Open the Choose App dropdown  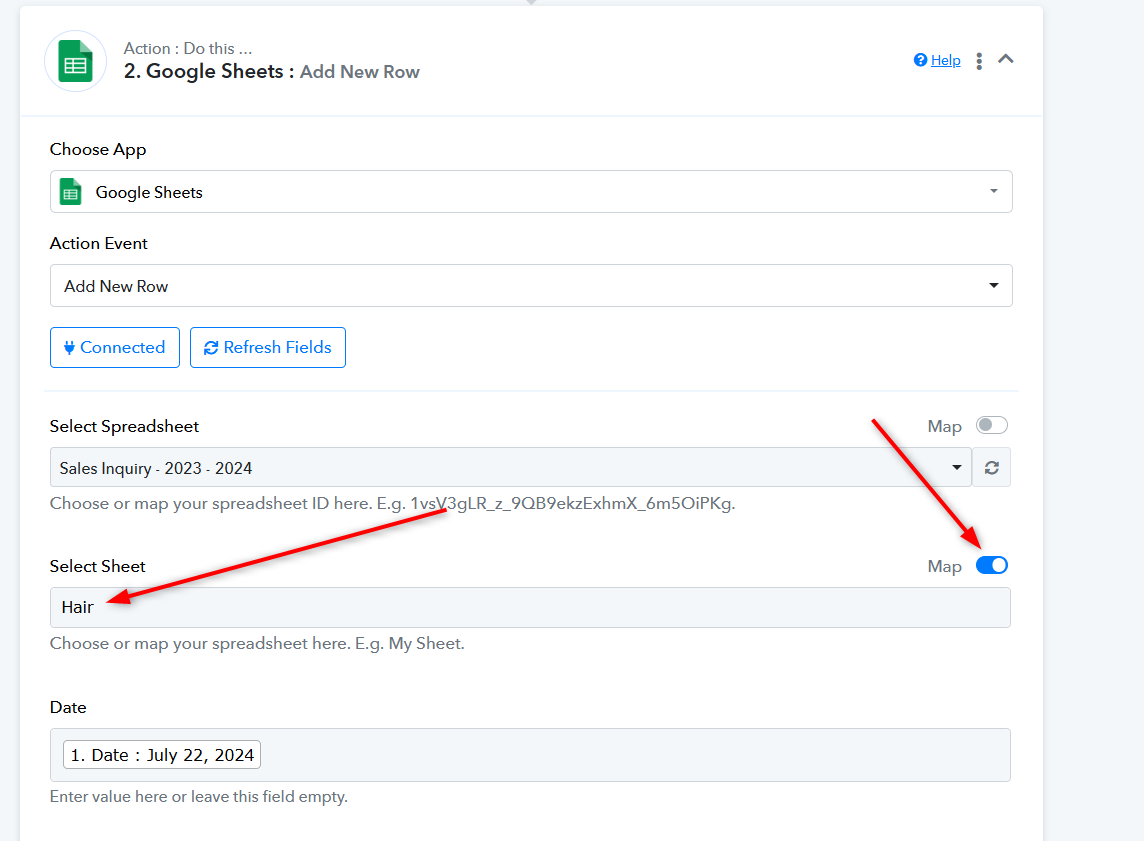click(531, 192)
